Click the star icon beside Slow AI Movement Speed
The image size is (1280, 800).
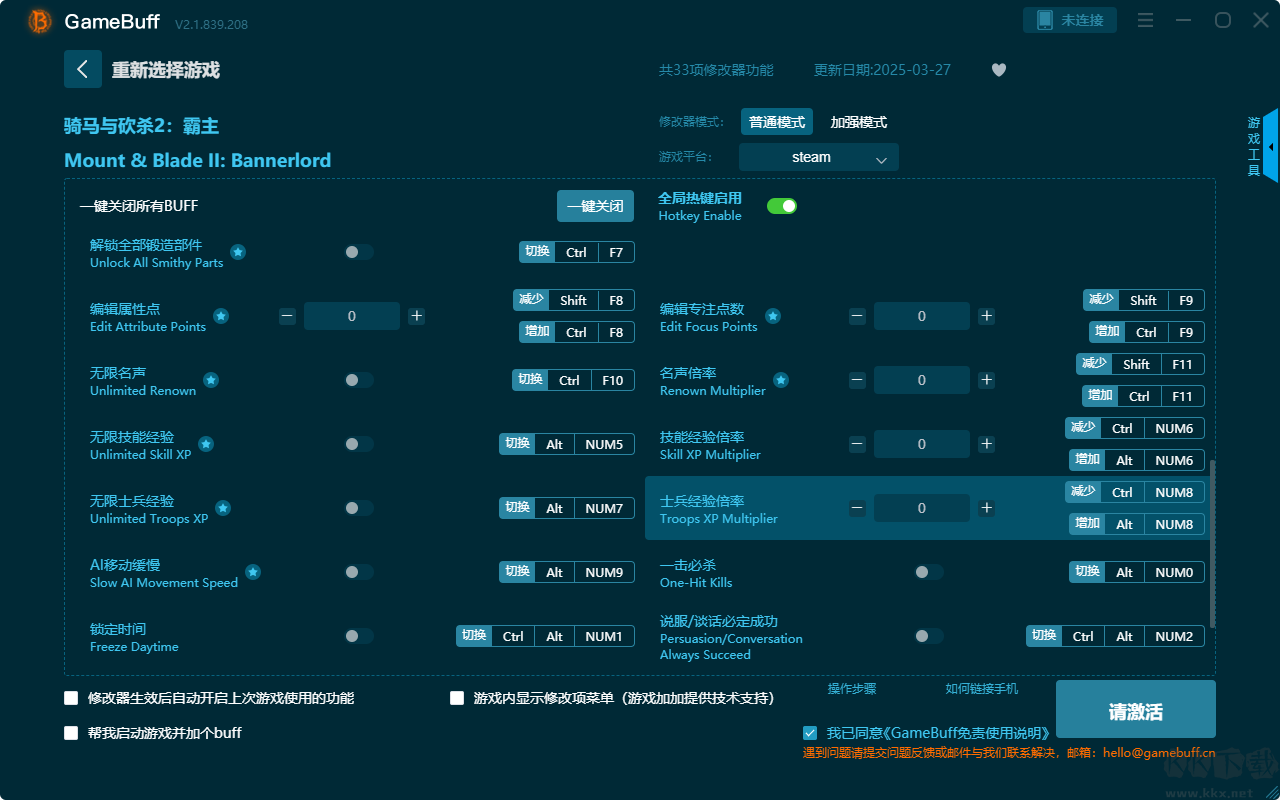coord(253,572)
